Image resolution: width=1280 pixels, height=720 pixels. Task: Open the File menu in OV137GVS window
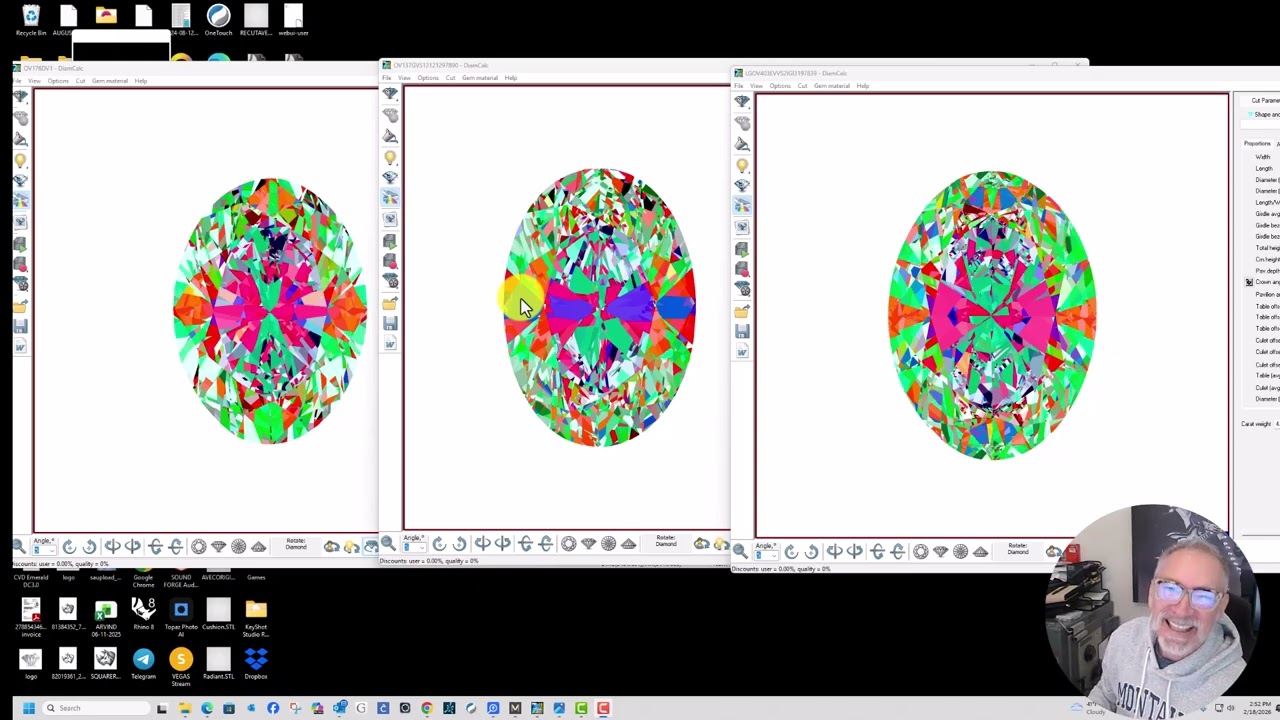(x=387, y=78)
